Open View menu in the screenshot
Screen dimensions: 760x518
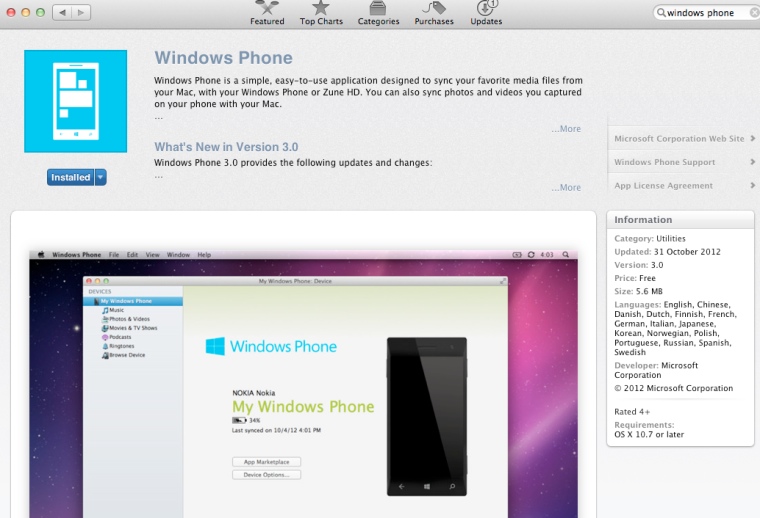point(153,255)
